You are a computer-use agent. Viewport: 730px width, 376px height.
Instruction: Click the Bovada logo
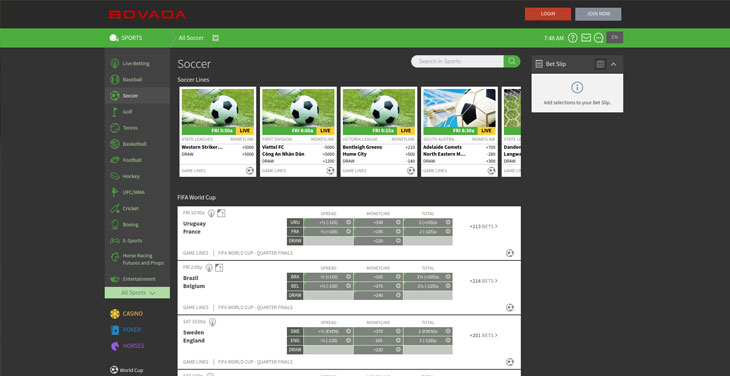tap(147, 14)
